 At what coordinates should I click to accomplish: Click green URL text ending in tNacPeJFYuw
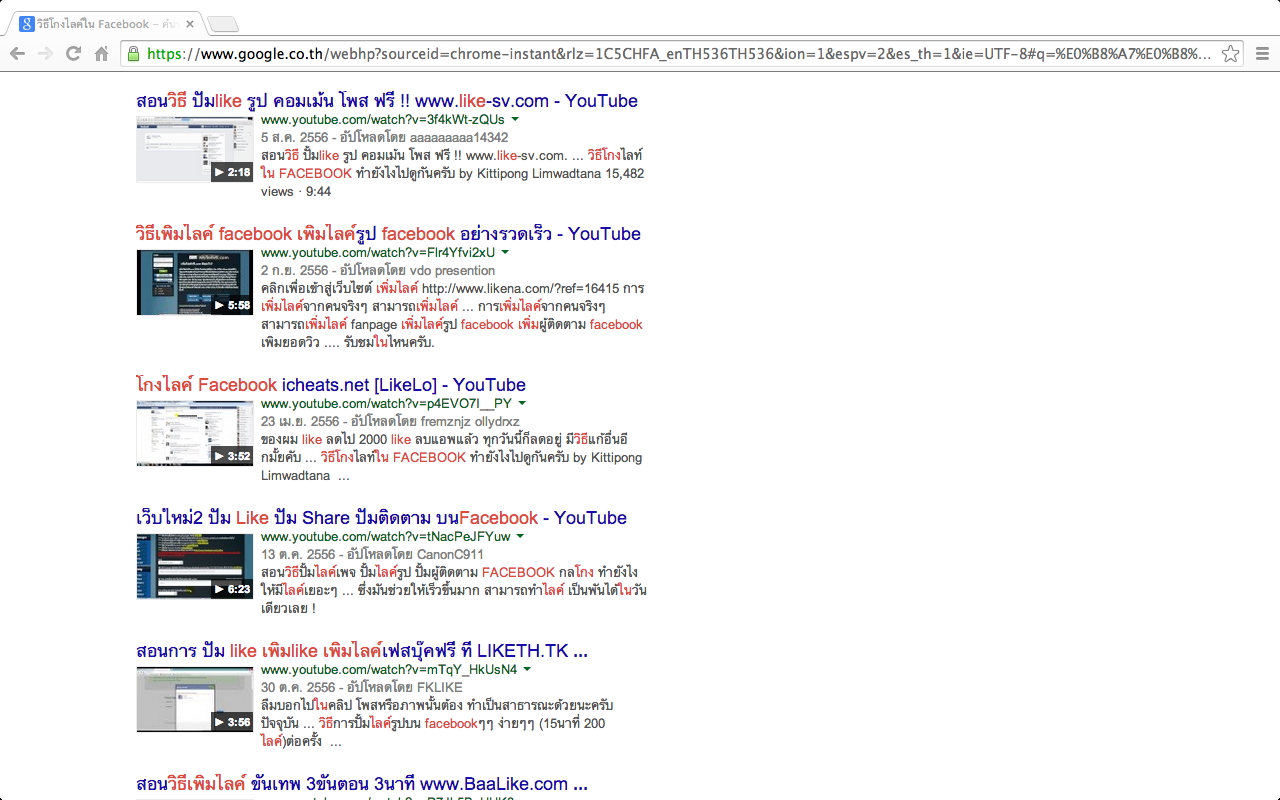386,536
